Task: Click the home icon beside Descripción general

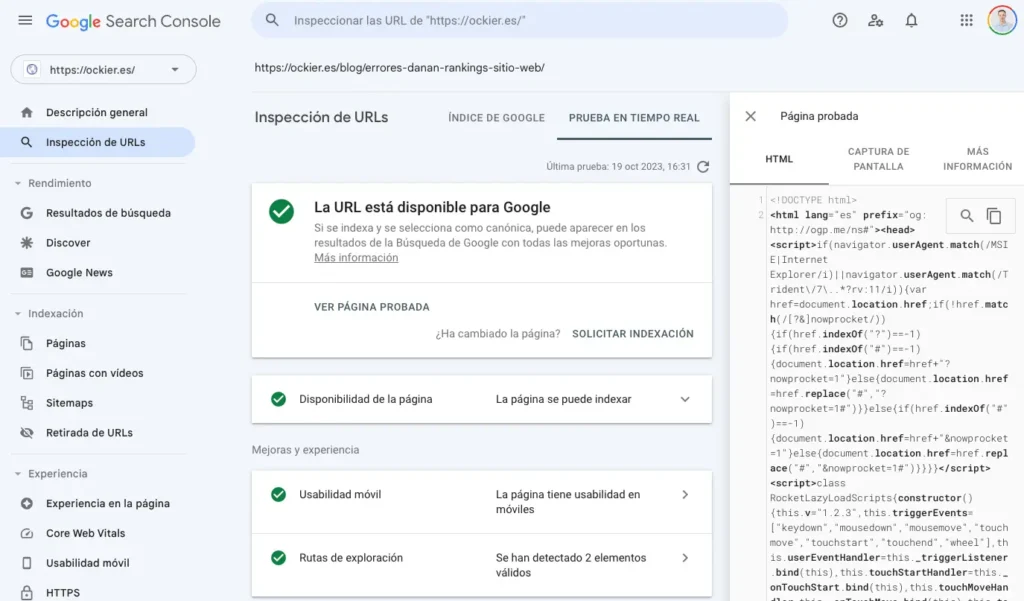Action: pos(27,112)
